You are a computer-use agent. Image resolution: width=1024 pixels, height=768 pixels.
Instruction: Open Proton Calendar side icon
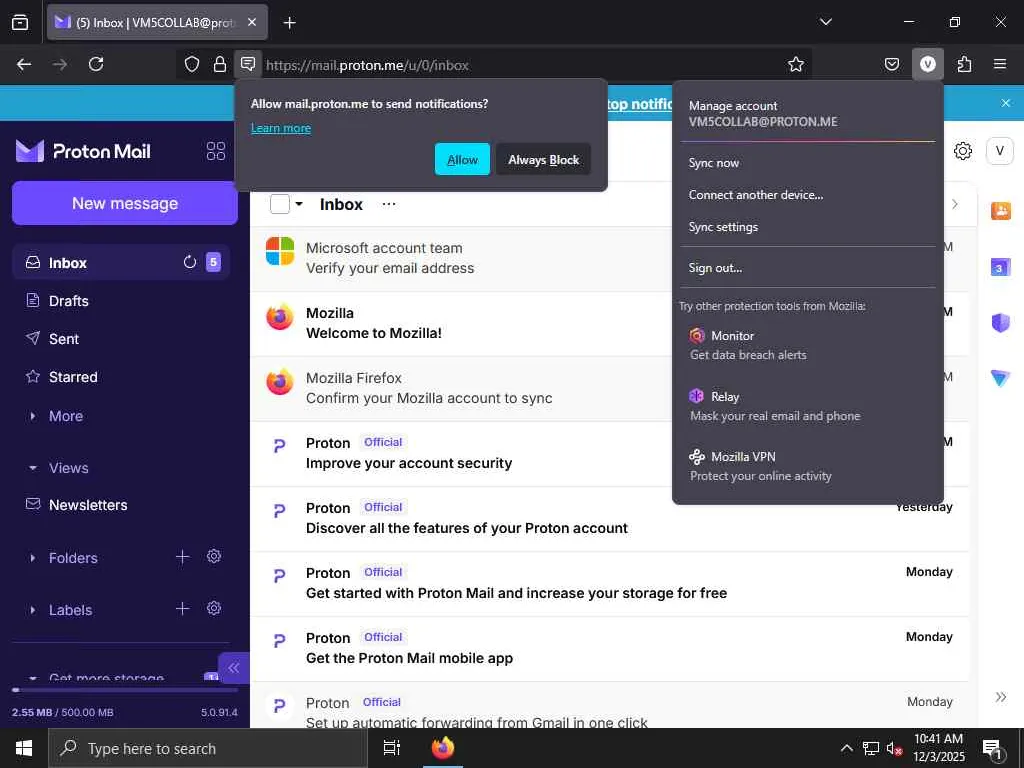(x=1000, y=267)
